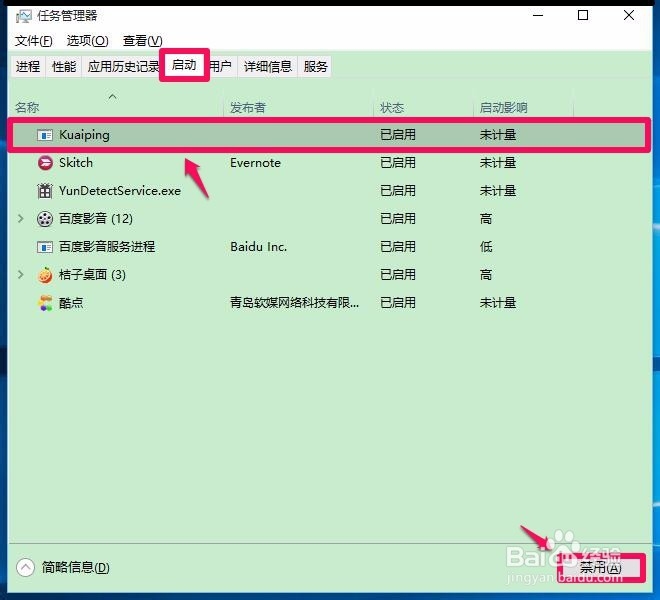The image size is (660, 600).
Task: Open the 选项(O) menu
Action: coord(88,41)
